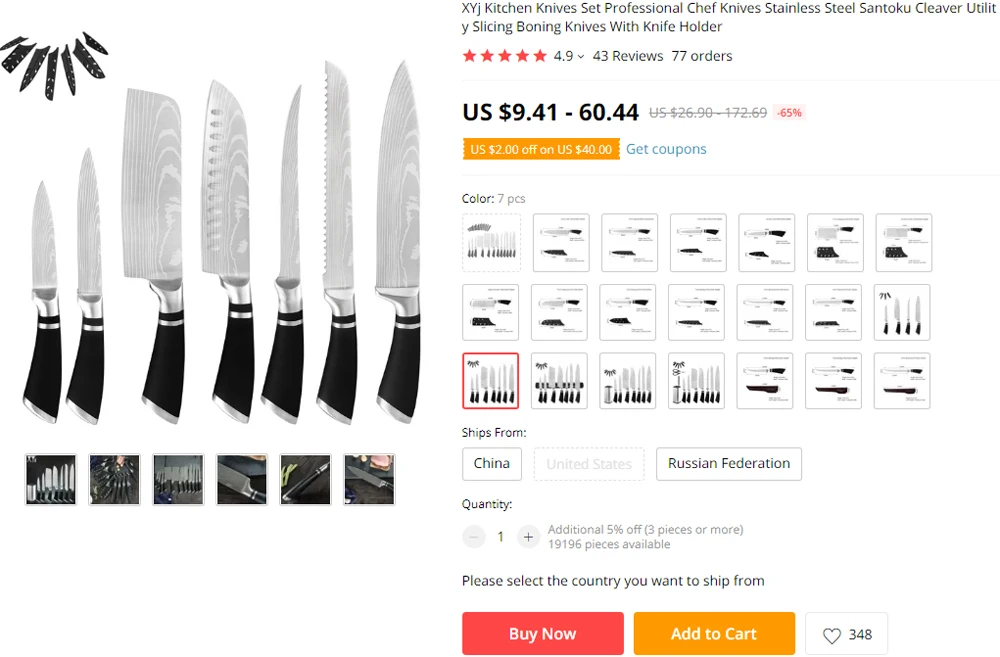Click the Buy Now button
Image resolution: width=1000 pixels, height=657 pixels.
(543, 633)
